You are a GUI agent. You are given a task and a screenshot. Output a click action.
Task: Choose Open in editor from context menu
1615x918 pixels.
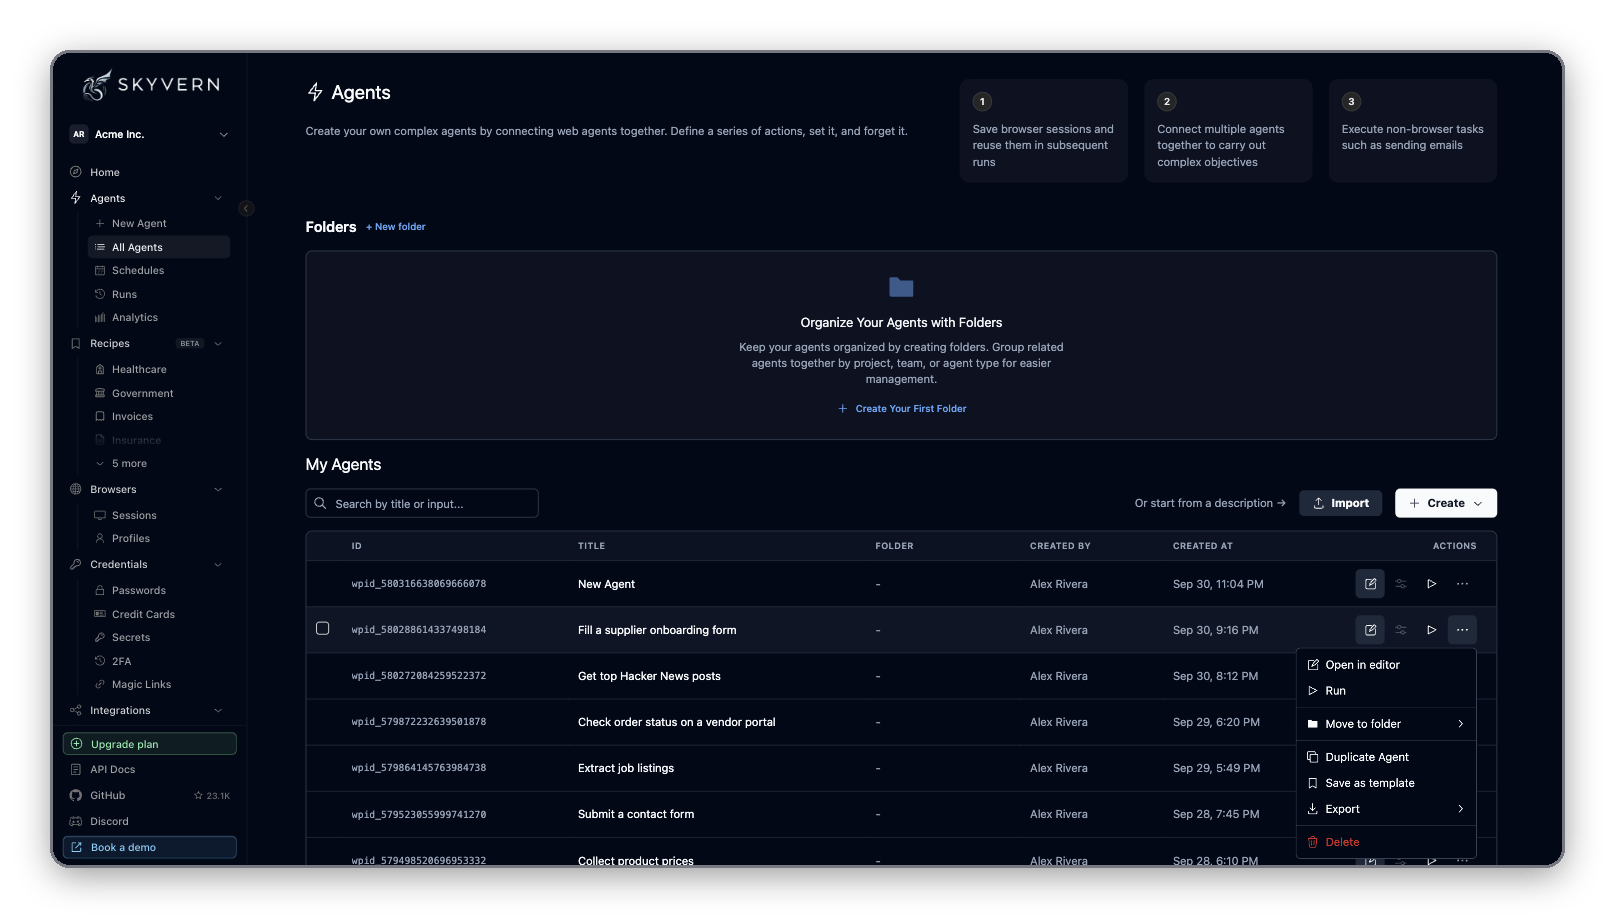point(1386,665)
